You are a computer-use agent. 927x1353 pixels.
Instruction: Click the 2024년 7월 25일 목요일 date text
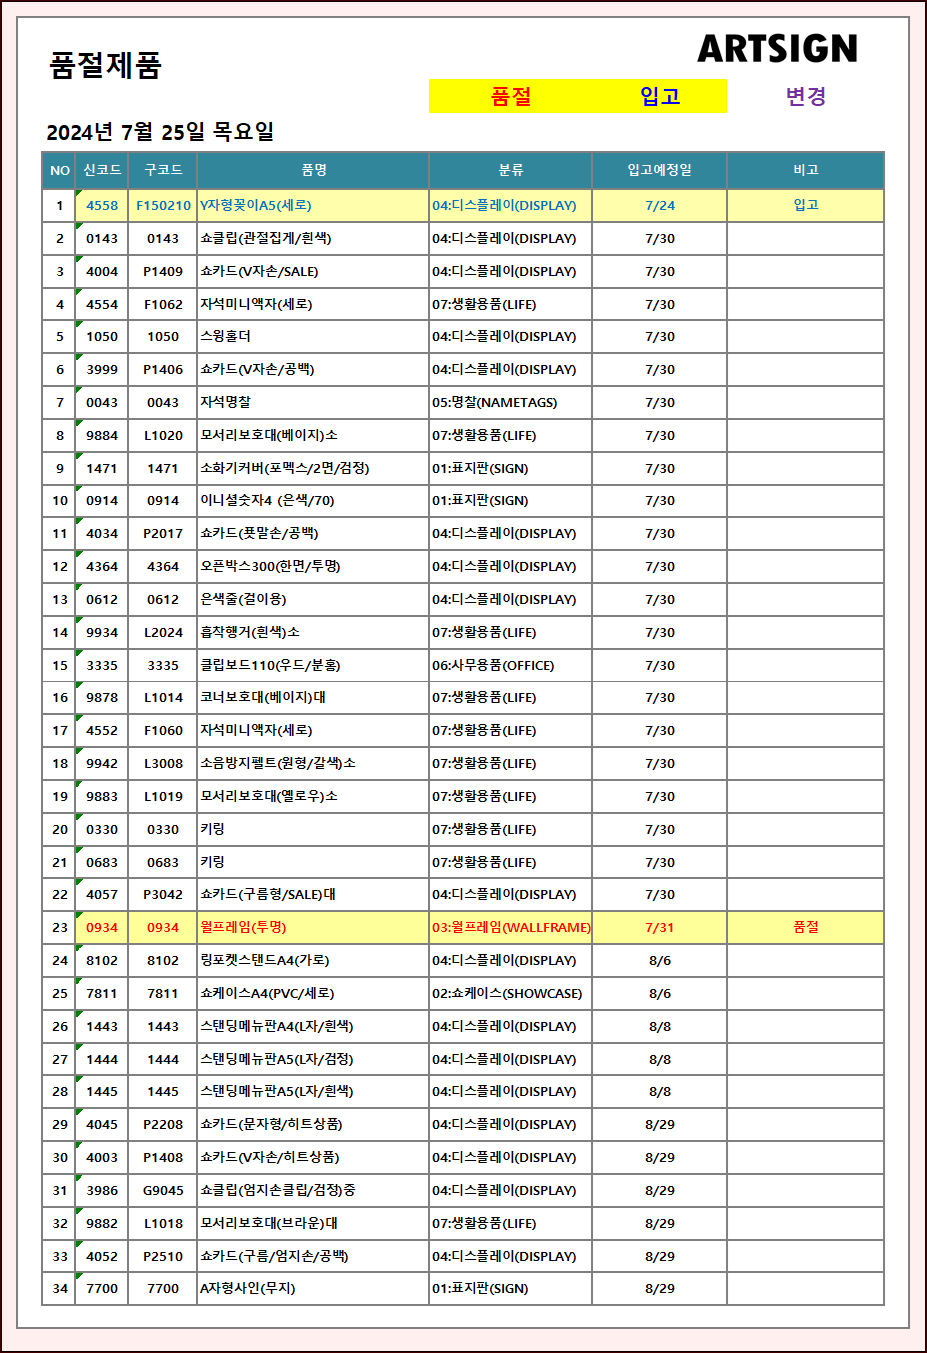(x=160, y=132)
